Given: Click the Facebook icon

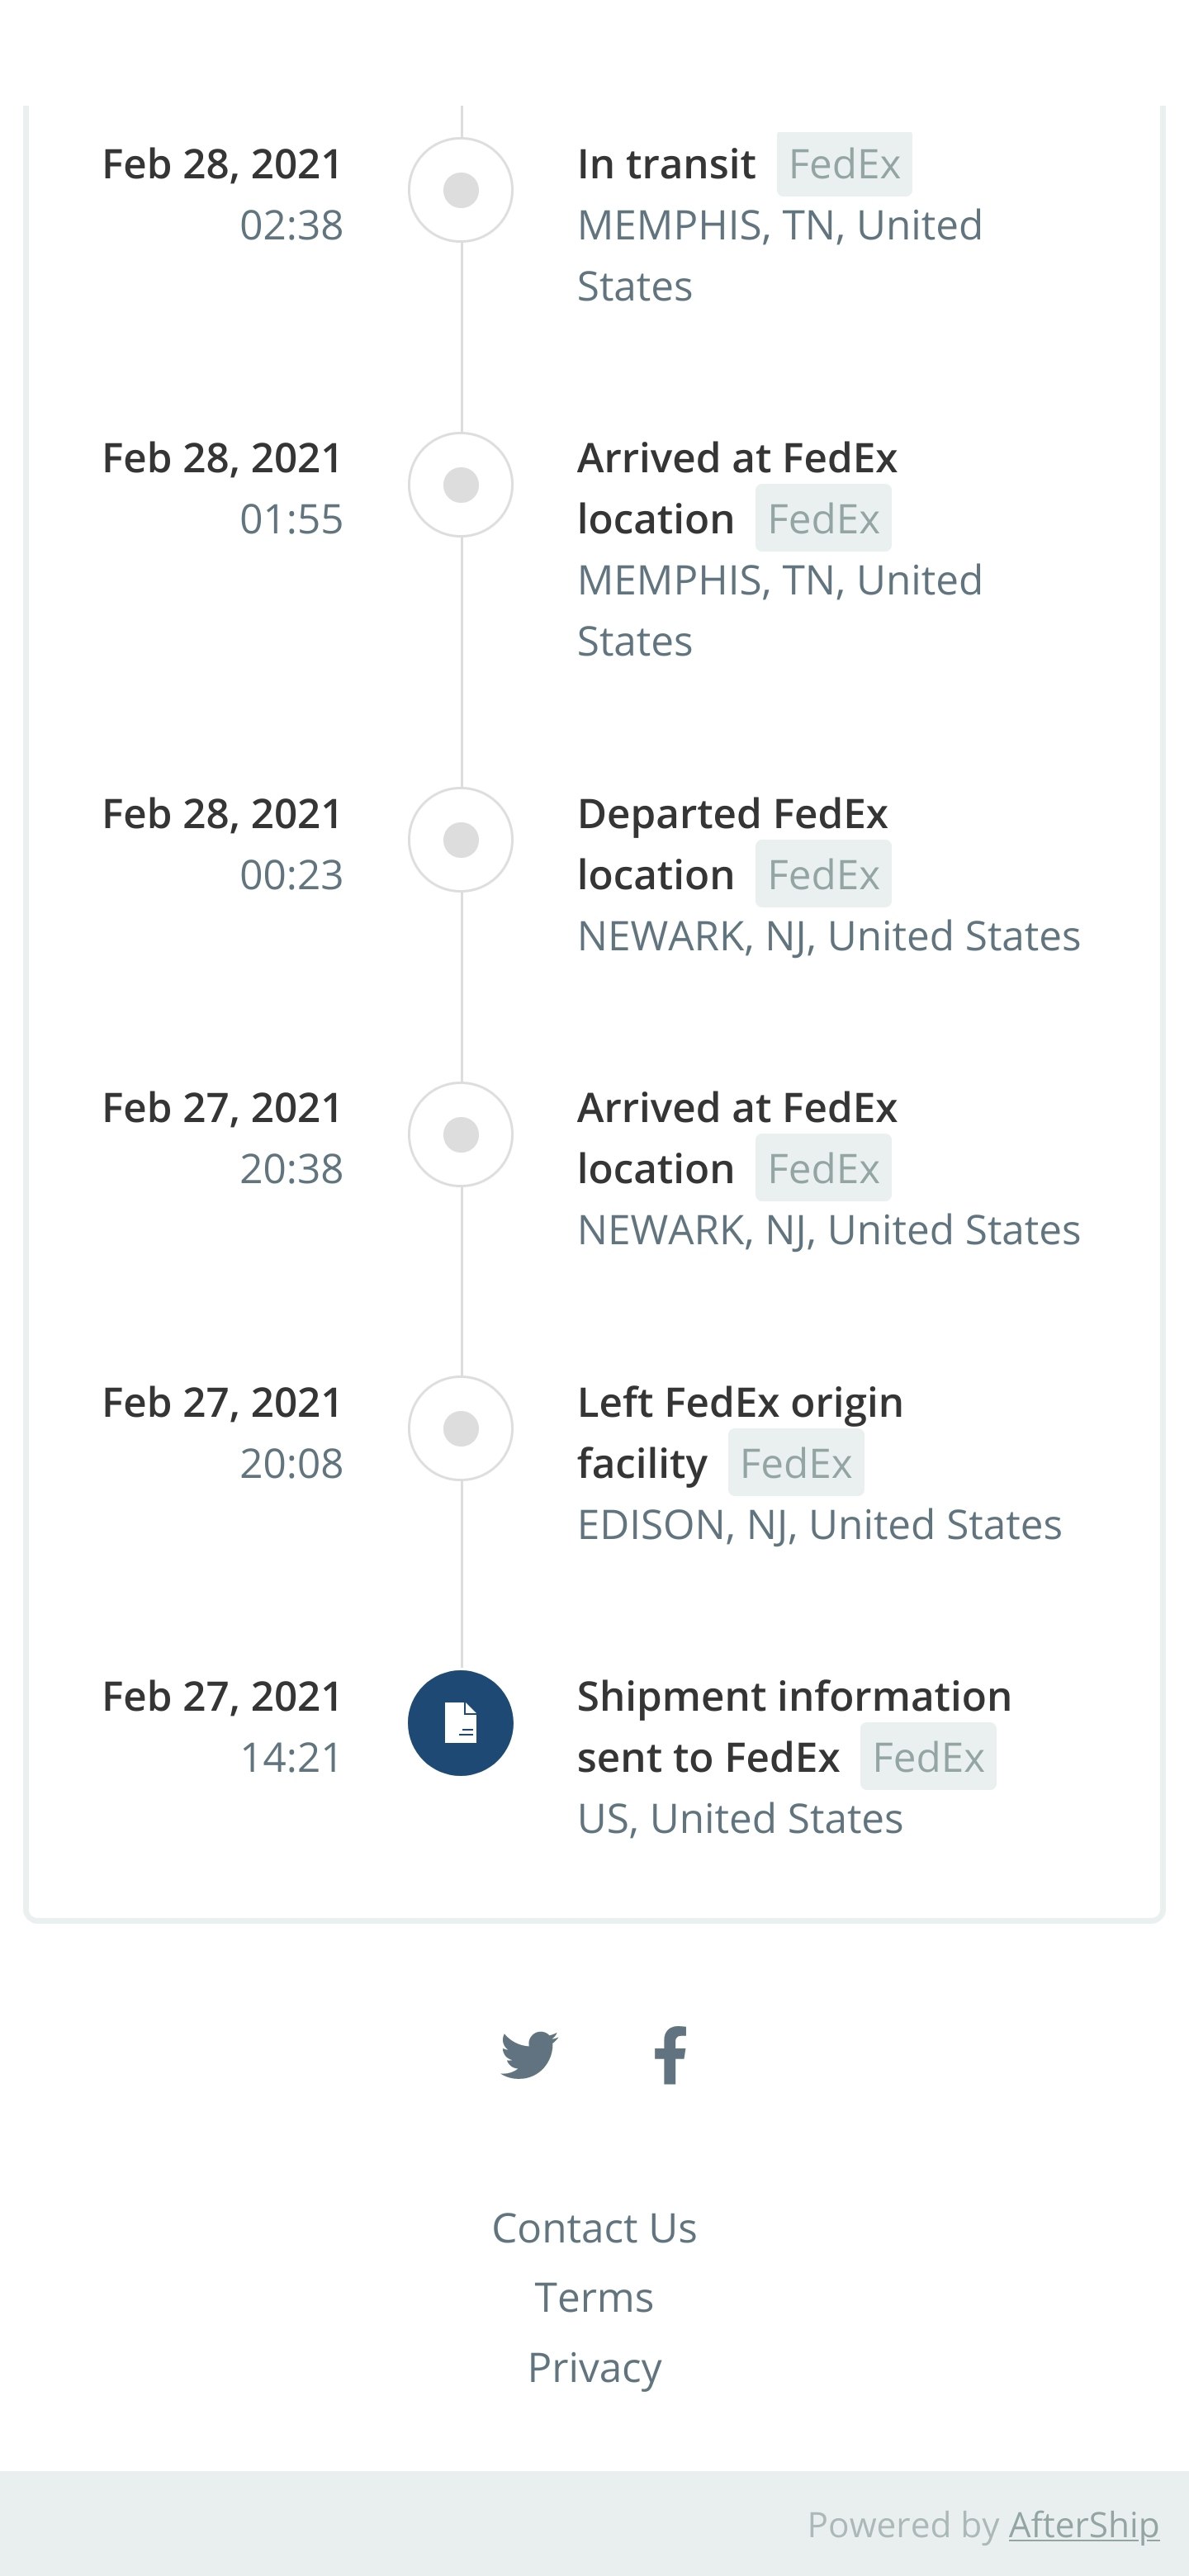Looking at the screenshot, I should pos(671,2055).
